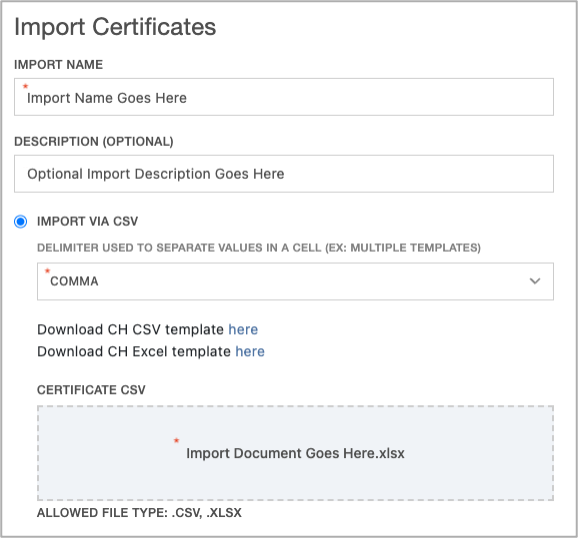This screenshot has height=538, width=578.
Task: Click the CERTIFICATE CSV label
Action: pyautogui.click(x=91, y=390)
